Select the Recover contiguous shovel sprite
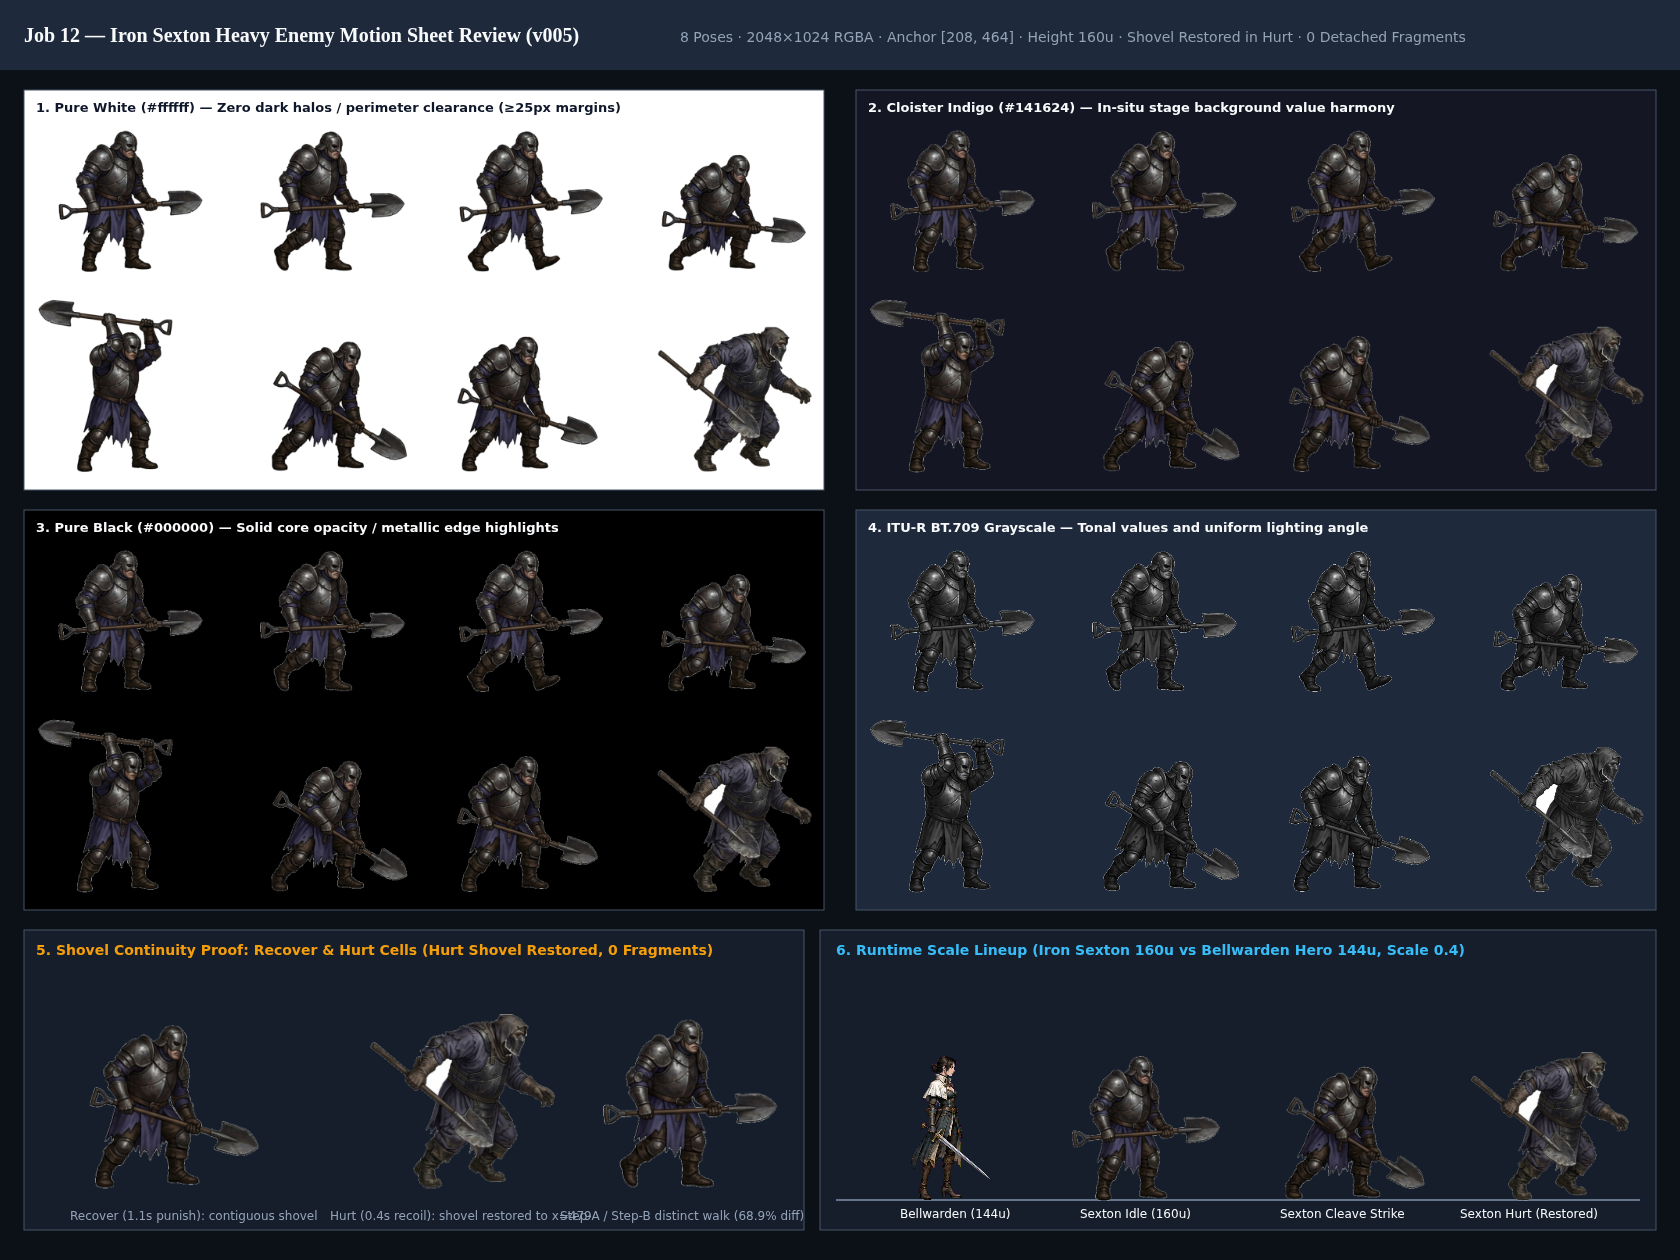 coord(174,1106)
